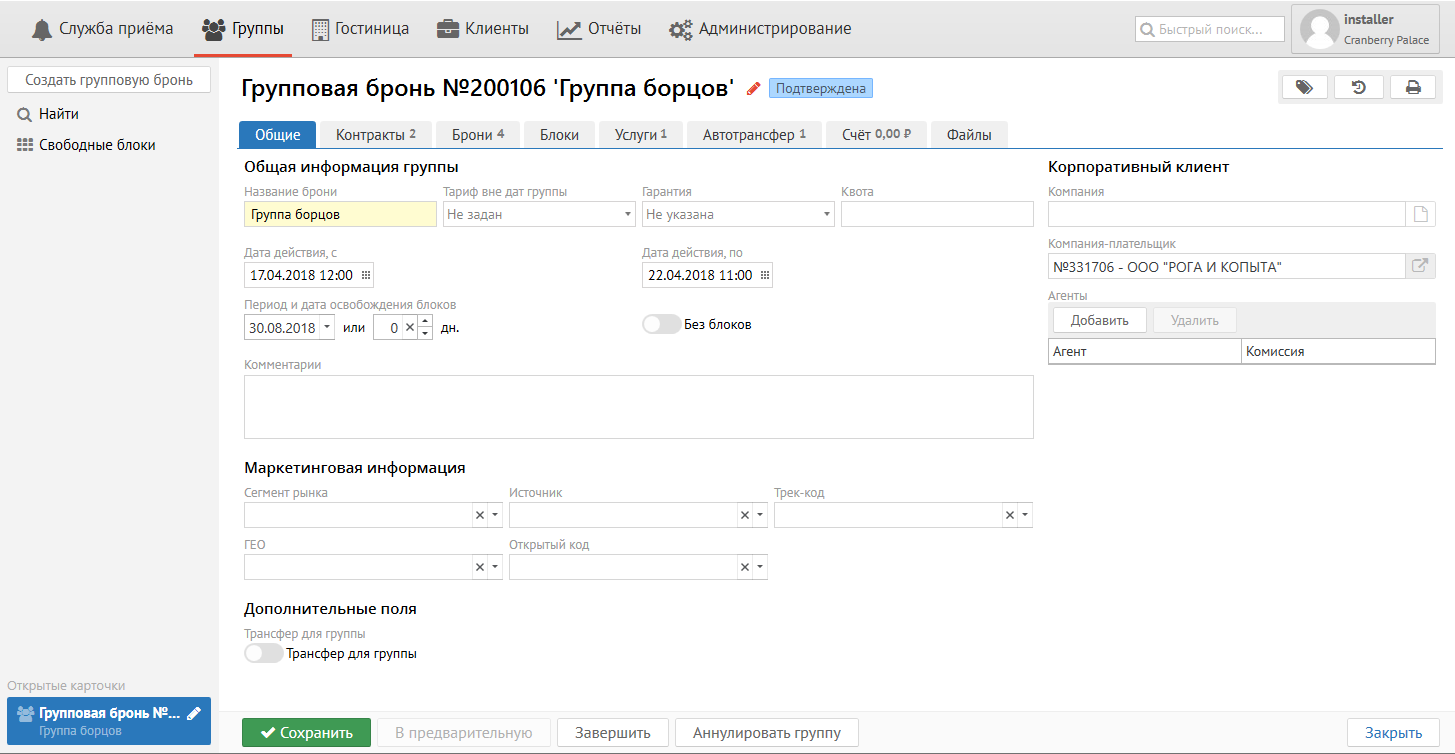The image size is (1455, 754).
Task: Open the Отчёты menu
Action: [599, 29]
